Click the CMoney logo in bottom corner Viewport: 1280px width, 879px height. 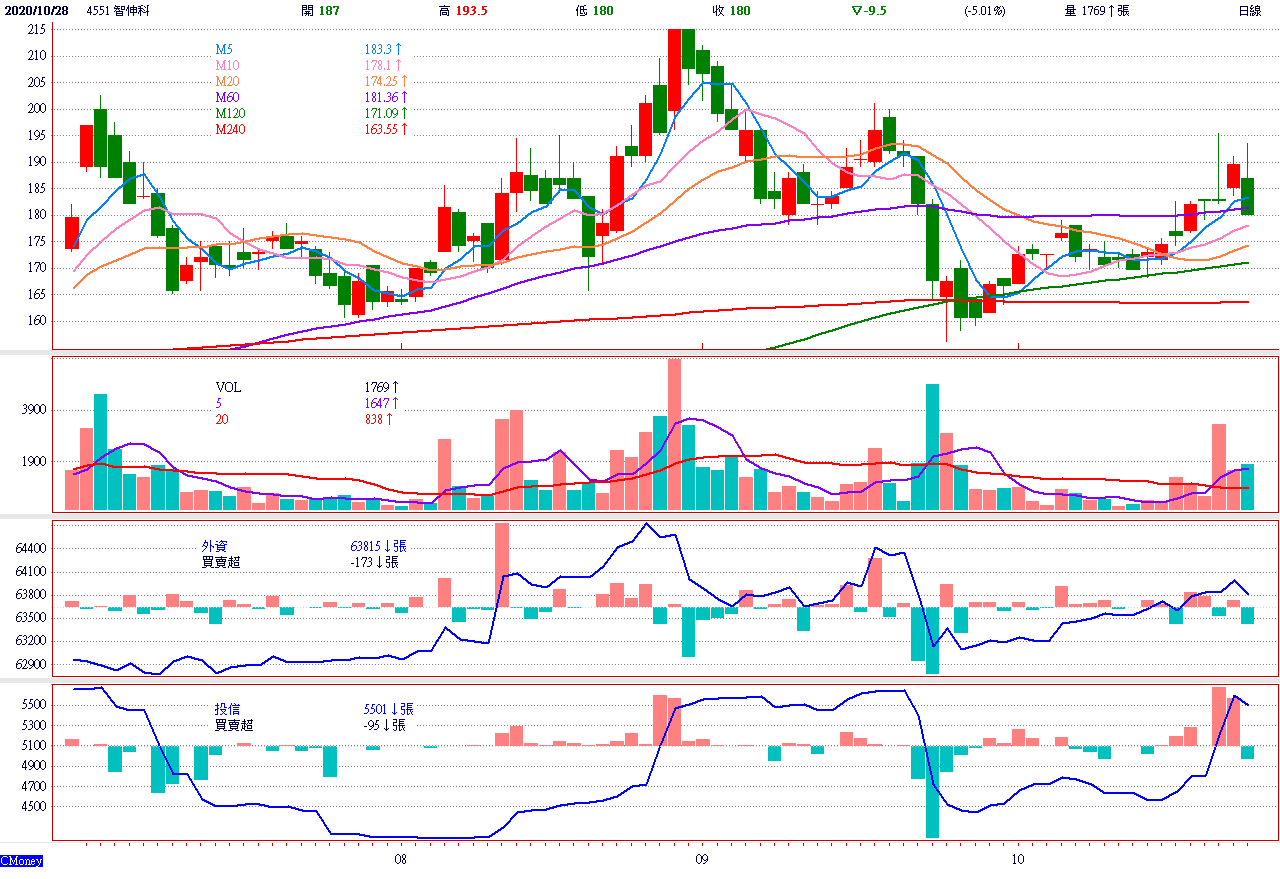pos(21,861)
